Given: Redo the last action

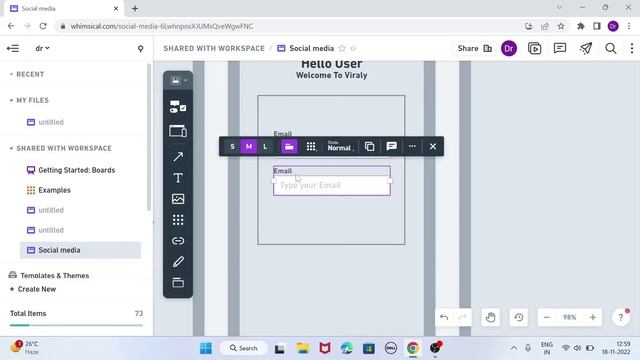Looking at the screenshot, I should pyautogui.click(x=463, y=318).
